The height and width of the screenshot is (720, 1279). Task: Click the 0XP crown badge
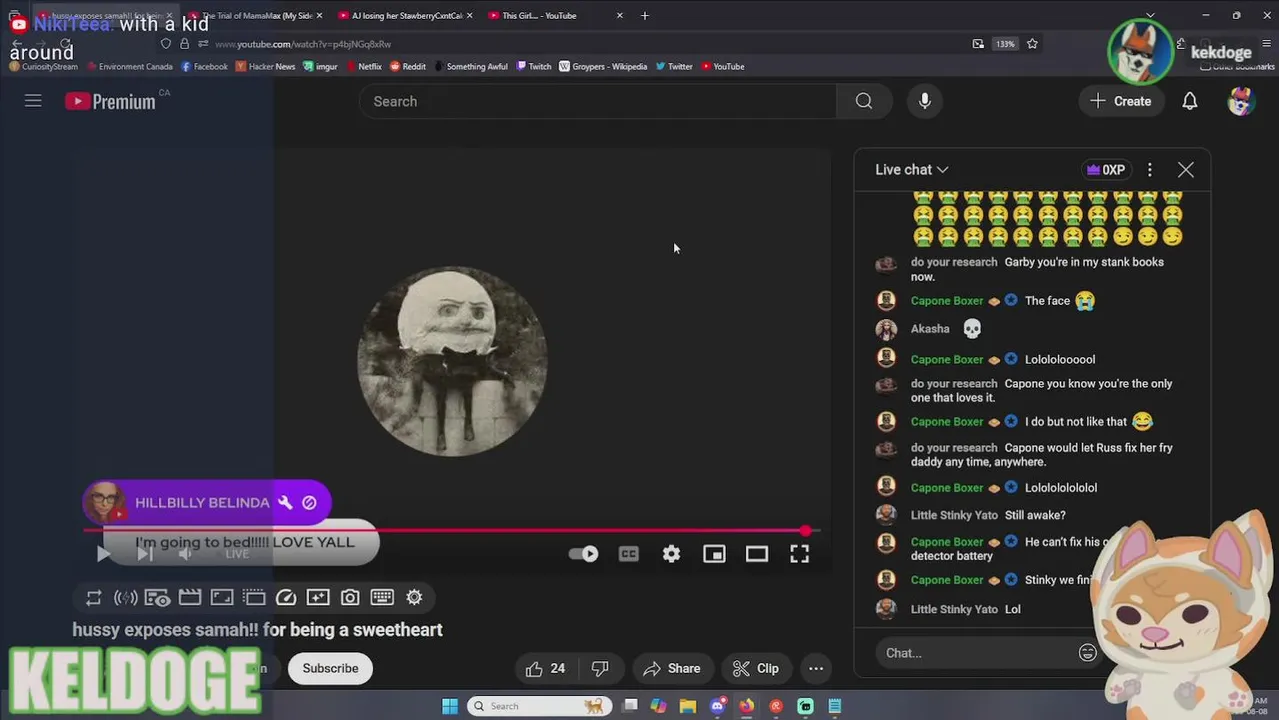tap(1106, 170)
